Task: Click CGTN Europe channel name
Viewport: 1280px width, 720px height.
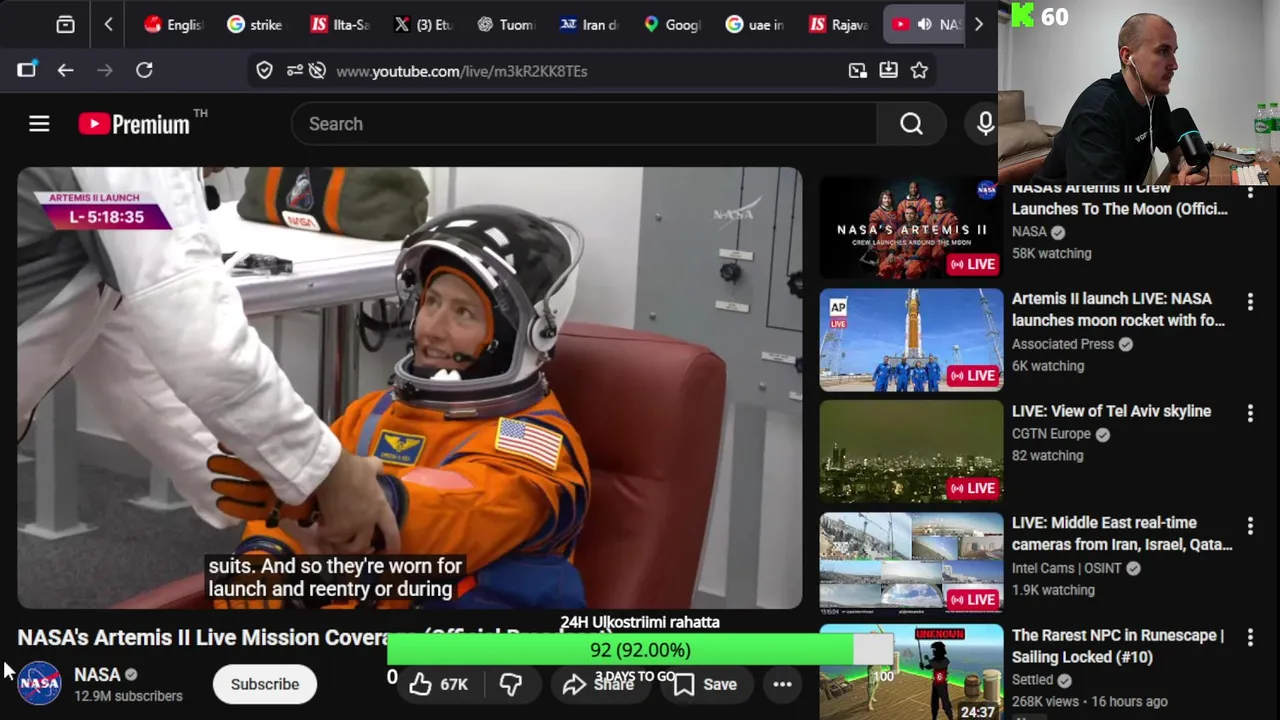Action: click(x=1051, y=434)
